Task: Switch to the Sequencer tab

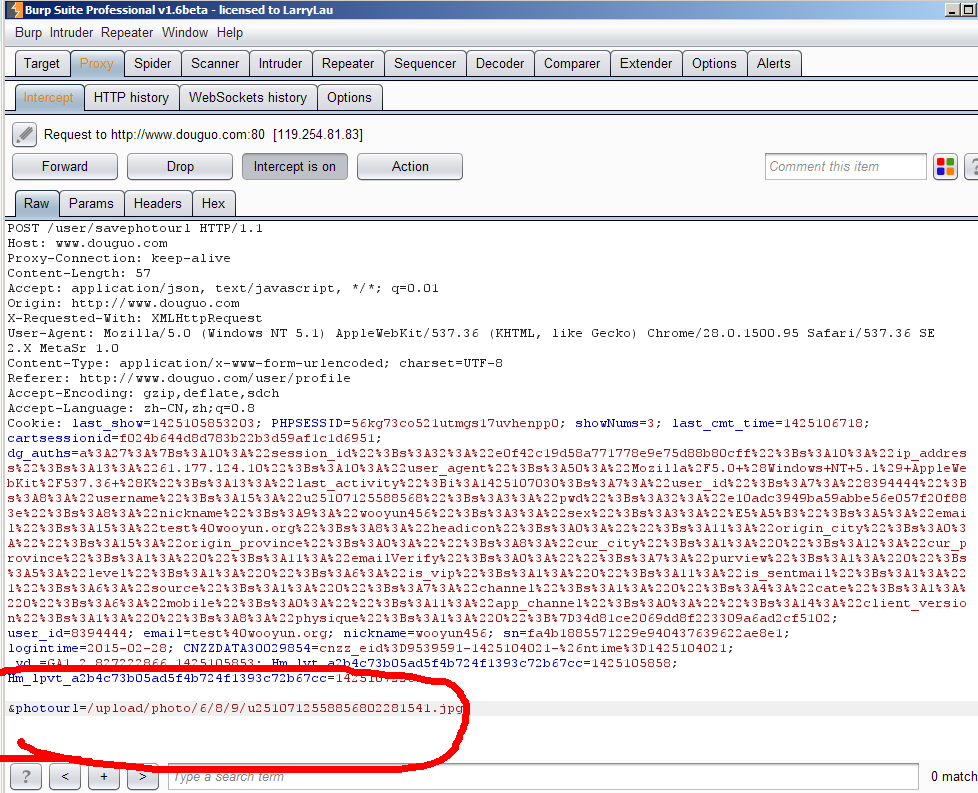Action: 425,64
